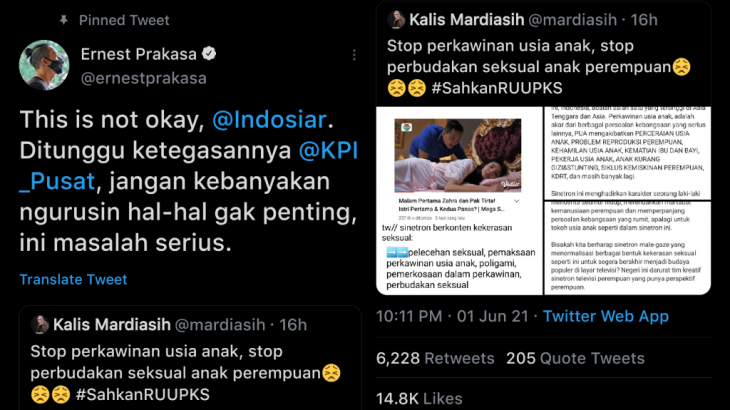Image resolution: width=730 pixels, height=410 pixels.
Task: Open the #SahkanRUUPKS hashtag in the quoted tweet
Action: pyautogui.click(x=143, y=395)
